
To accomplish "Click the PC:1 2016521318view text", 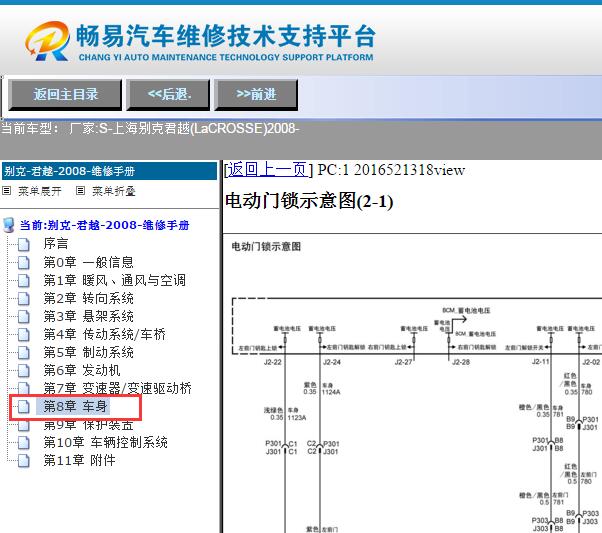I will 391,170.
